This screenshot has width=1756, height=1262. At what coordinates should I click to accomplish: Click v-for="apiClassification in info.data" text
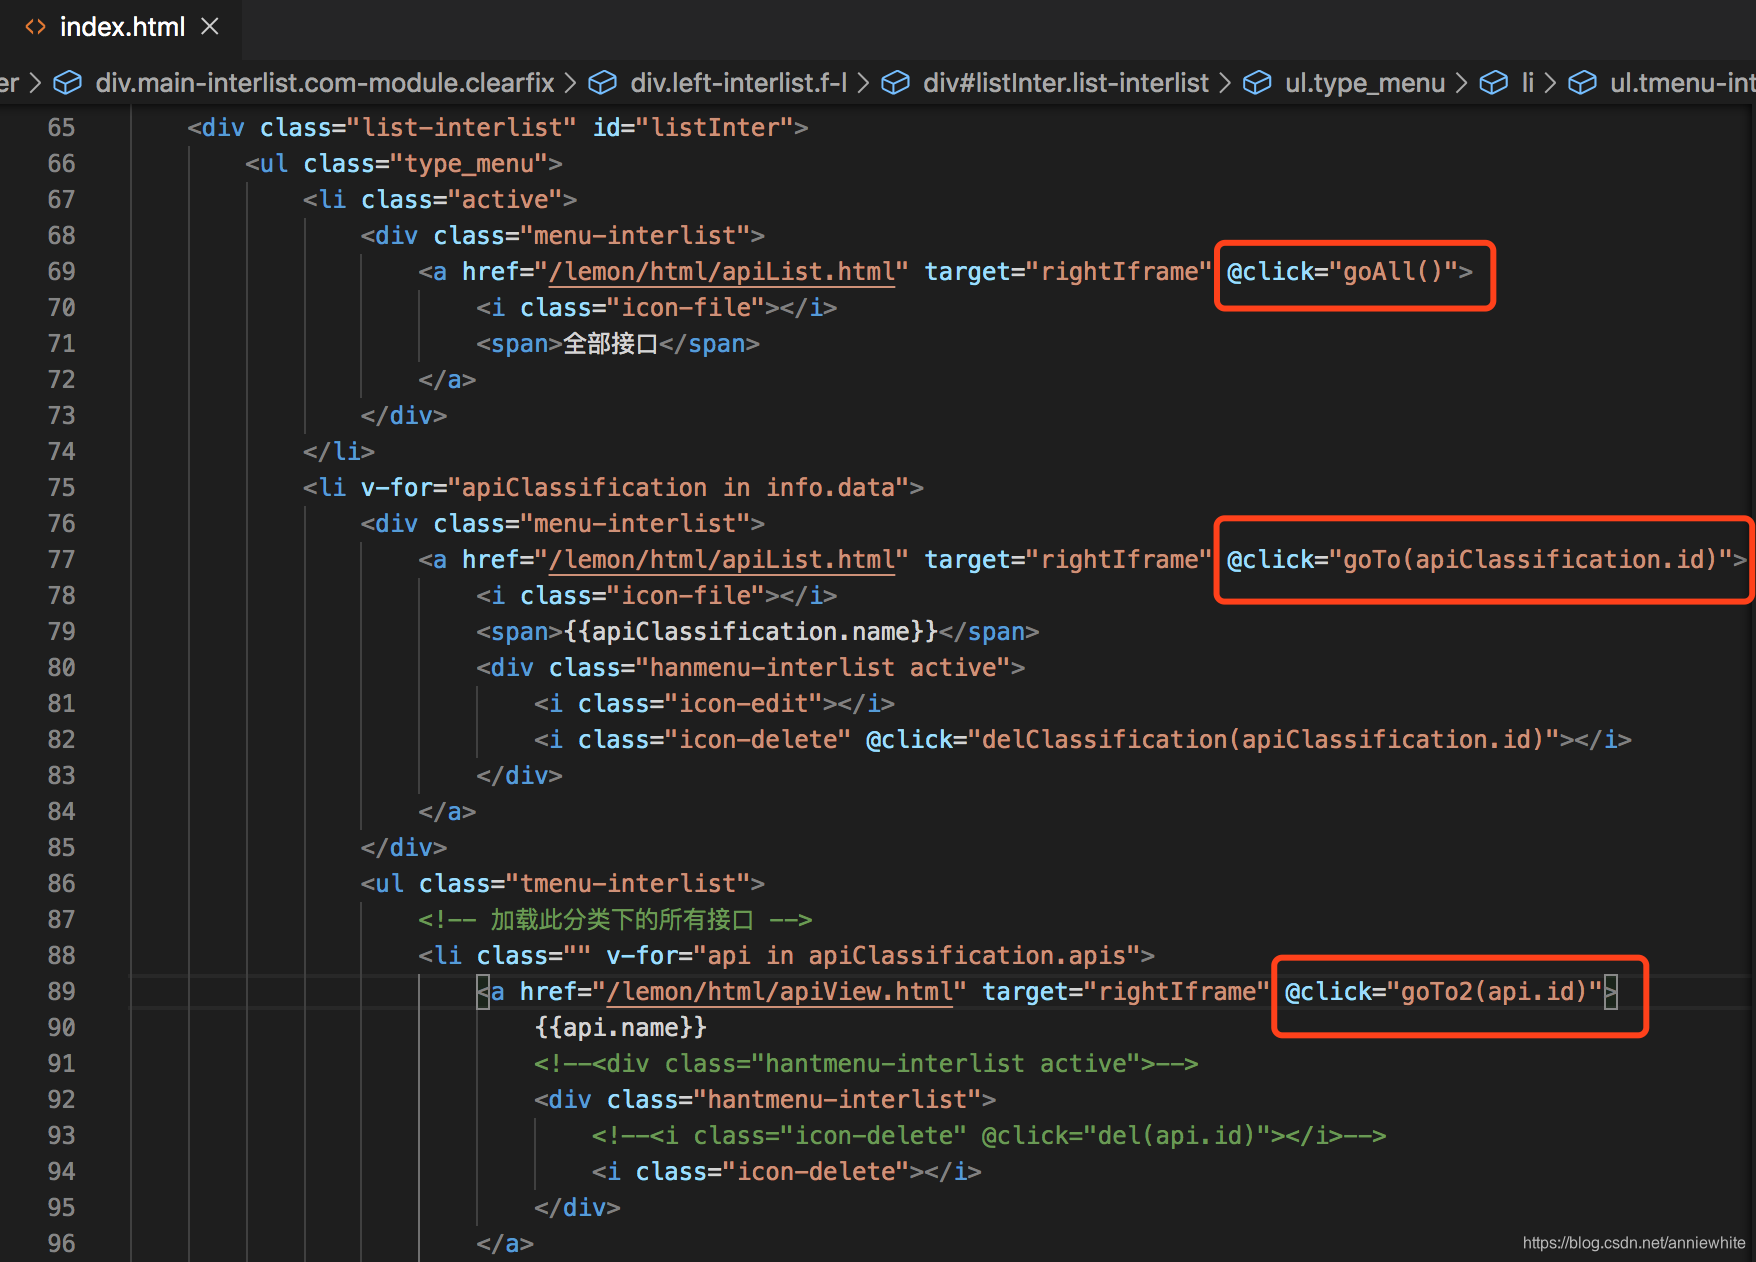coord(635,487)
